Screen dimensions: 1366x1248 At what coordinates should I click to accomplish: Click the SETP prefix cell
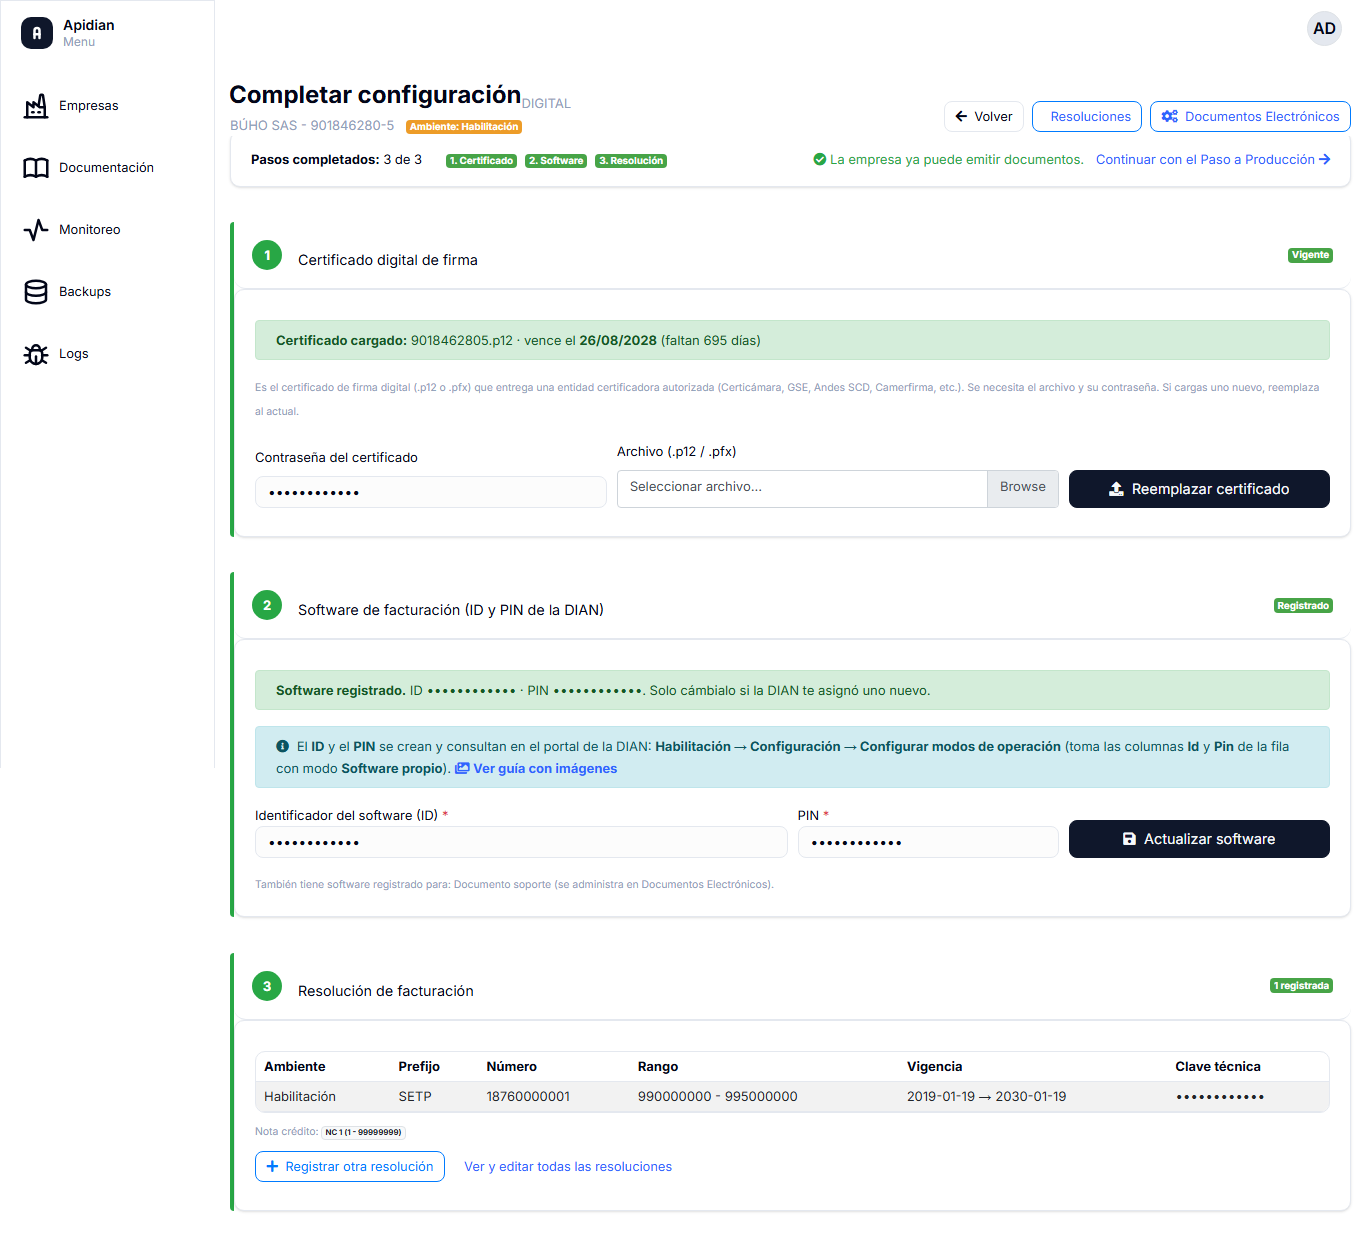(x=415, y=1097)
